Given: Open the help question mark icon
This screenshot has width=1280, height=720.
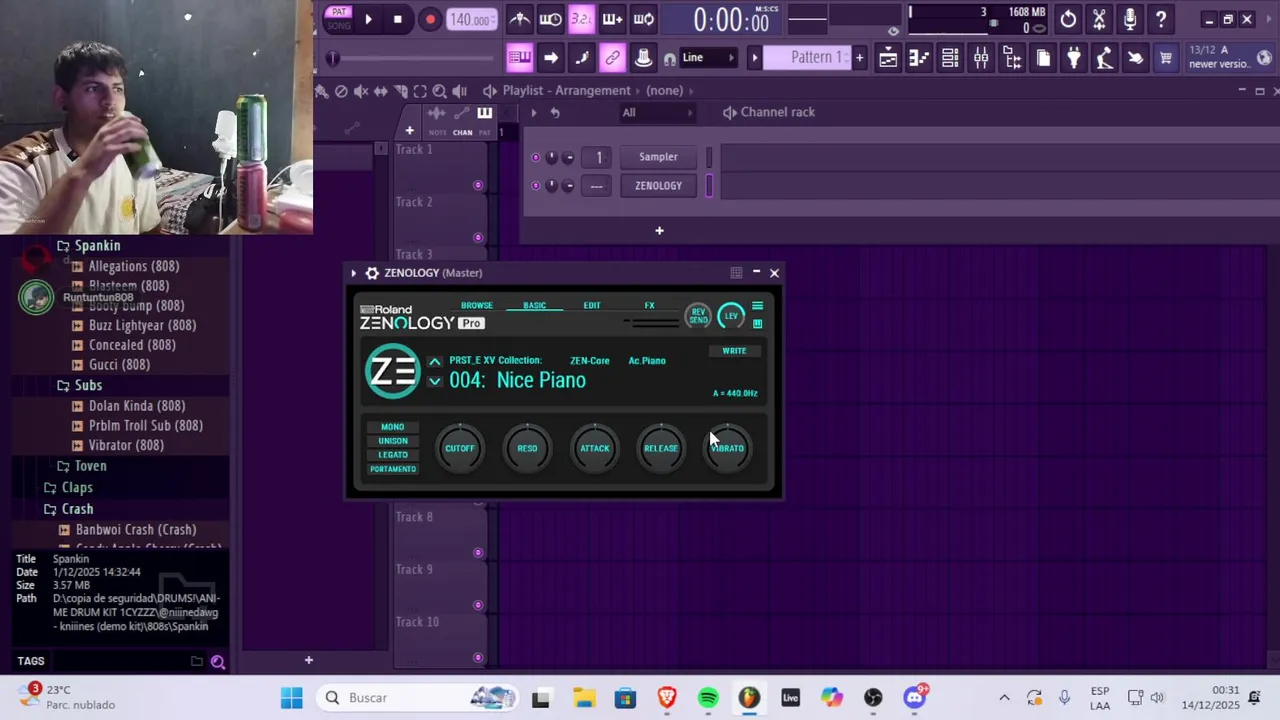Looking at the screenshot, I should [x=1161, y=19].
